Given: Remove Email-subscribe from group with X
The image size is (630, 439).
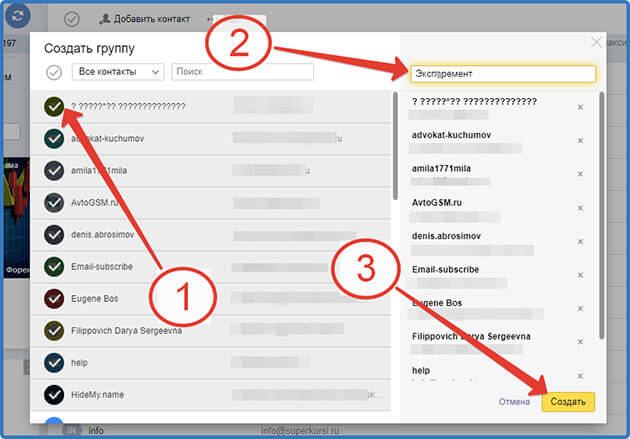Looking at the screenshot, I should (x=581, y=275).
